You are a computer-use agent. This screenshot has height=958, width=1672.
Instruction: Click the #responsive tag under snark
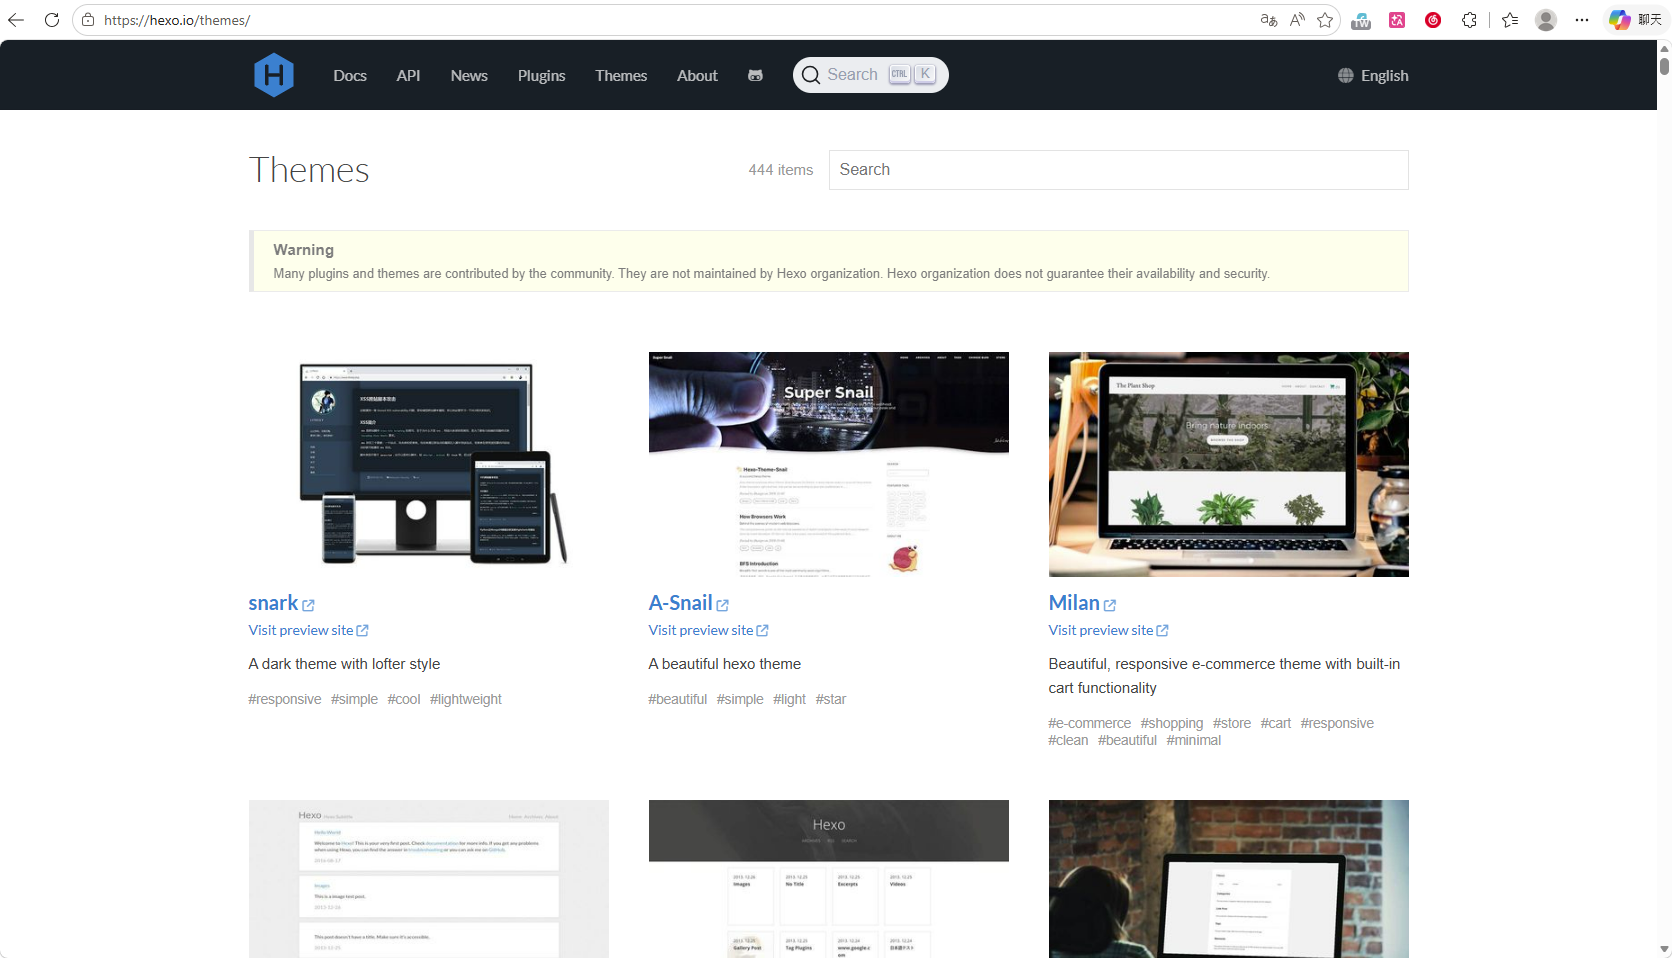(285, 699)
